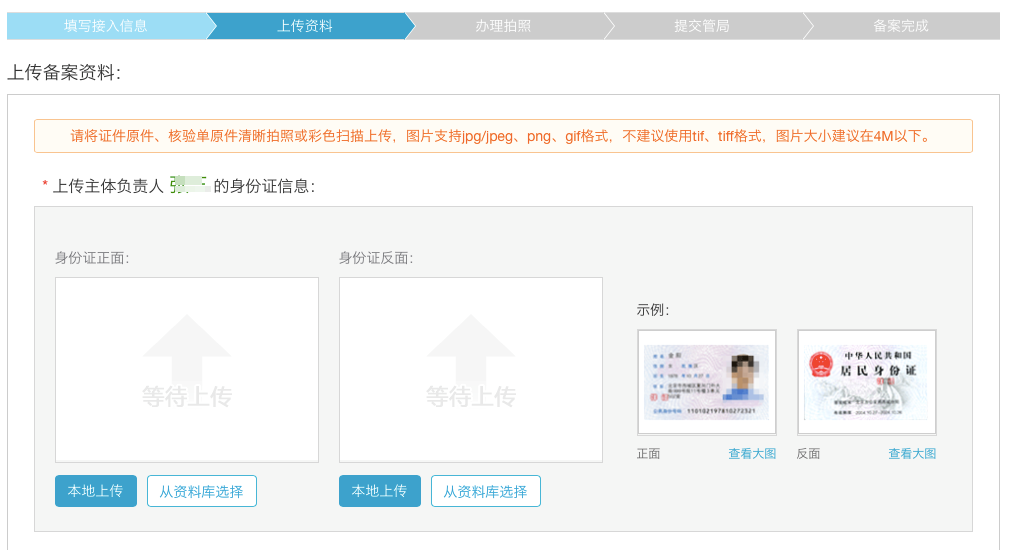The width and height of the screenshot is (1010, 550).
Task: Open the back-side sample ID card thumbnail
Action: 867,382
